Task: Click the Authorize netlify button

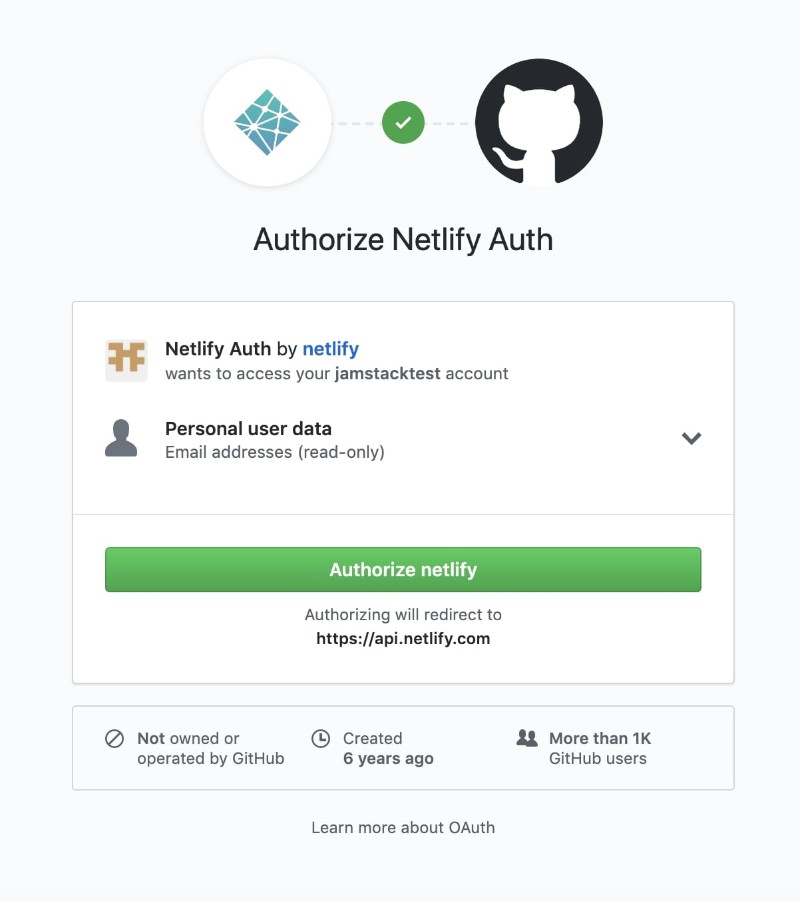Action: (x=403, y=569)
